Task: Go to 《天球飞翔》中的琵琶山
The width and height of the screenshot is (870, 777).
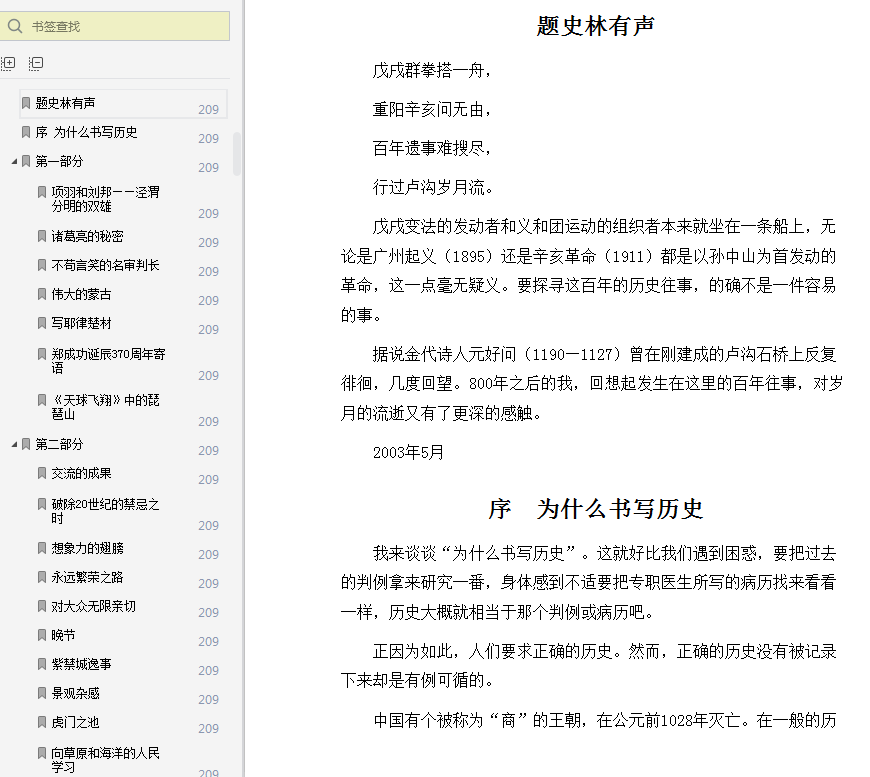Action: 105,407
